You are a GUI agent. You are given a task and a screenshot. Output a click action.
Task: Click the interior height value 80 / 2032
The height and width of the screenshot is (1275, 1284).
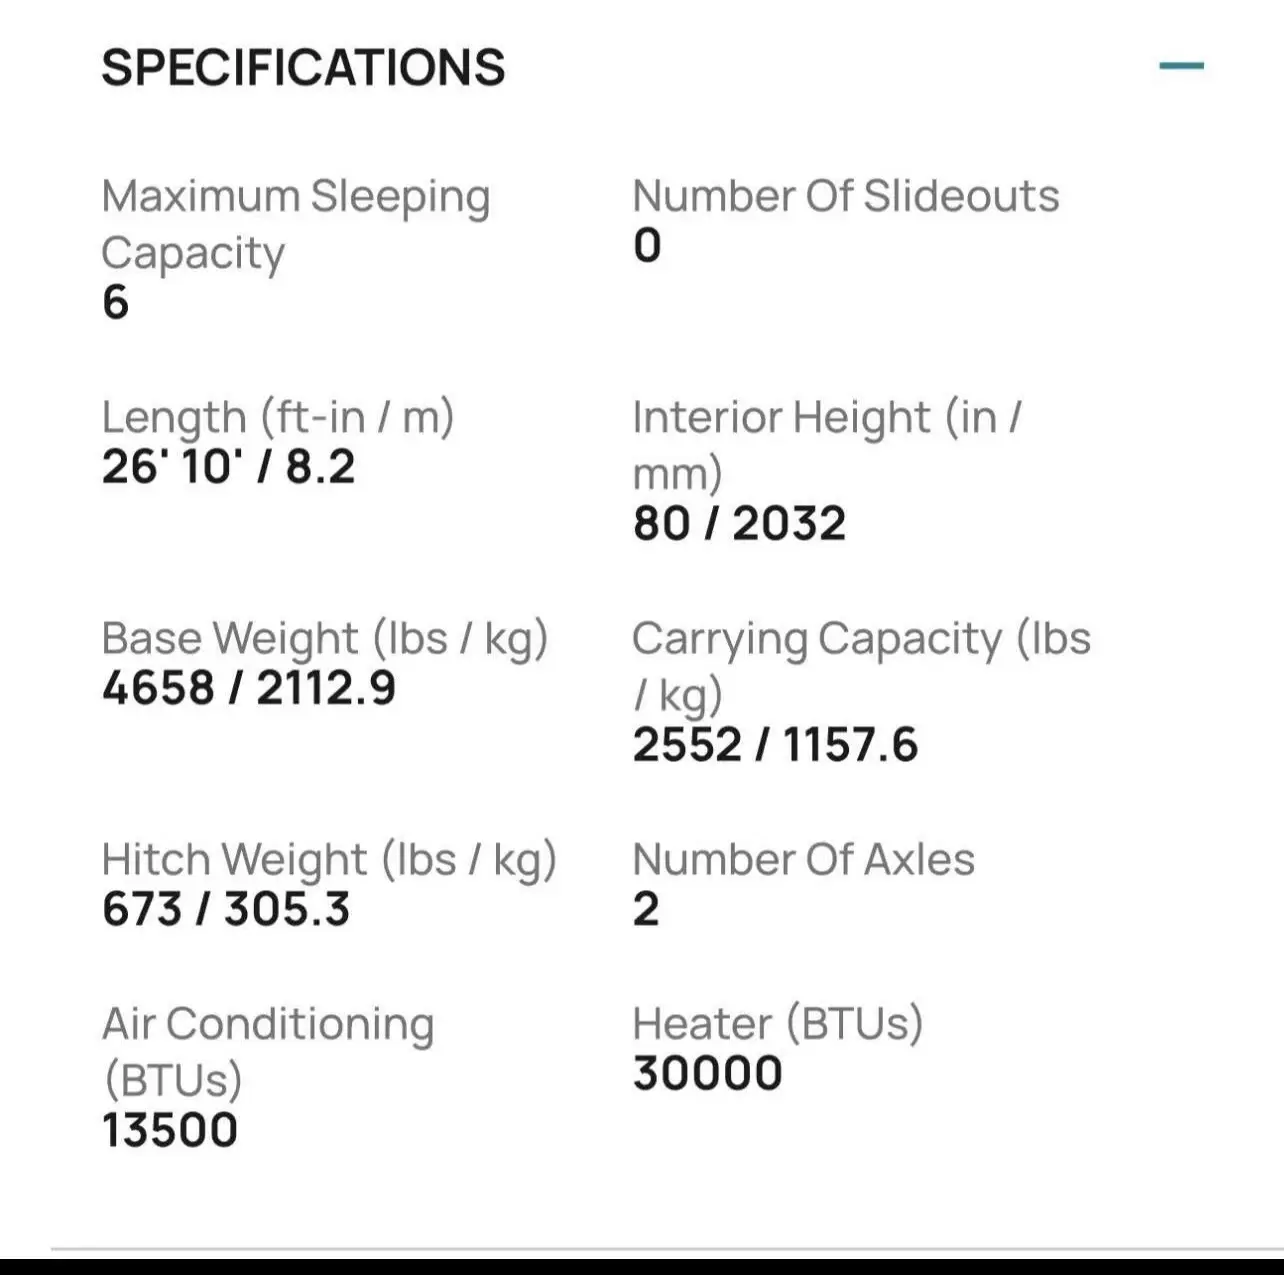pyautogui.click(x=739, y=524)
